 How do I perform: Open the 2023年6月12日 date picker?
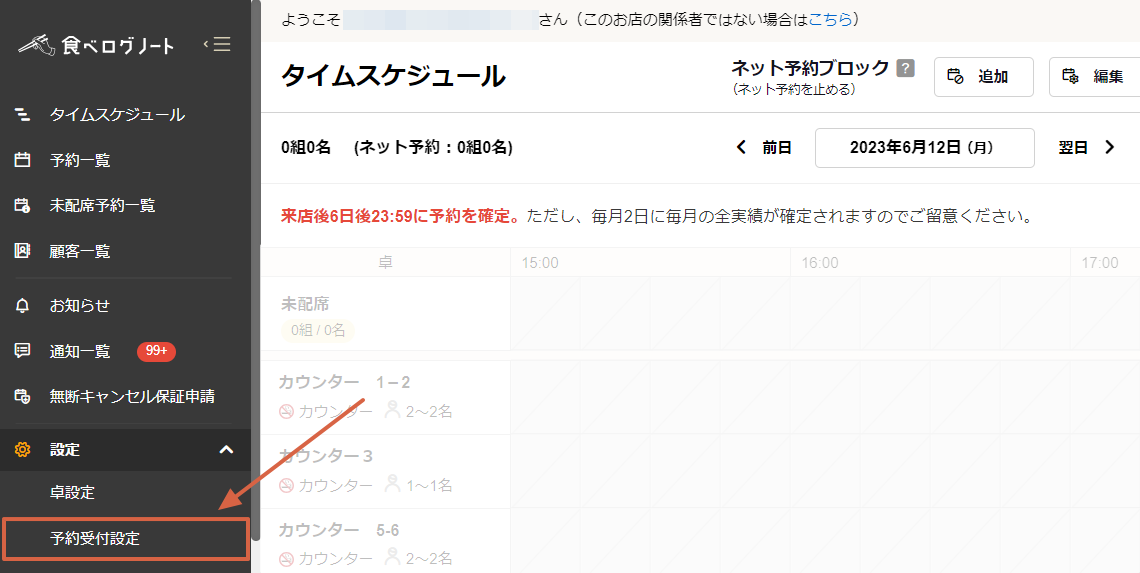(925, 148)
